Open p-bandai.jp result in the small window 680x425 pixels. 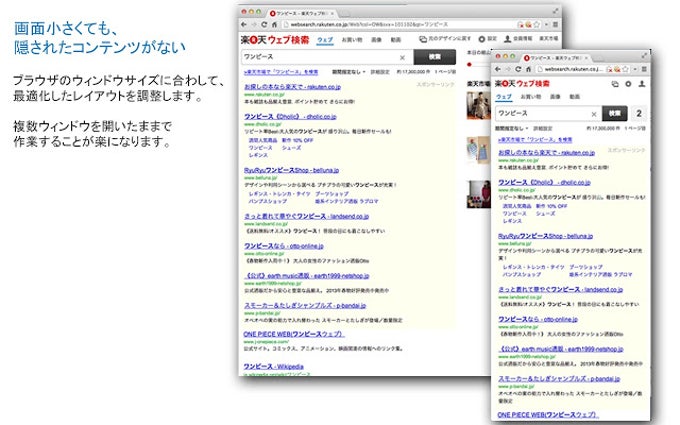[x=559, y=379]
